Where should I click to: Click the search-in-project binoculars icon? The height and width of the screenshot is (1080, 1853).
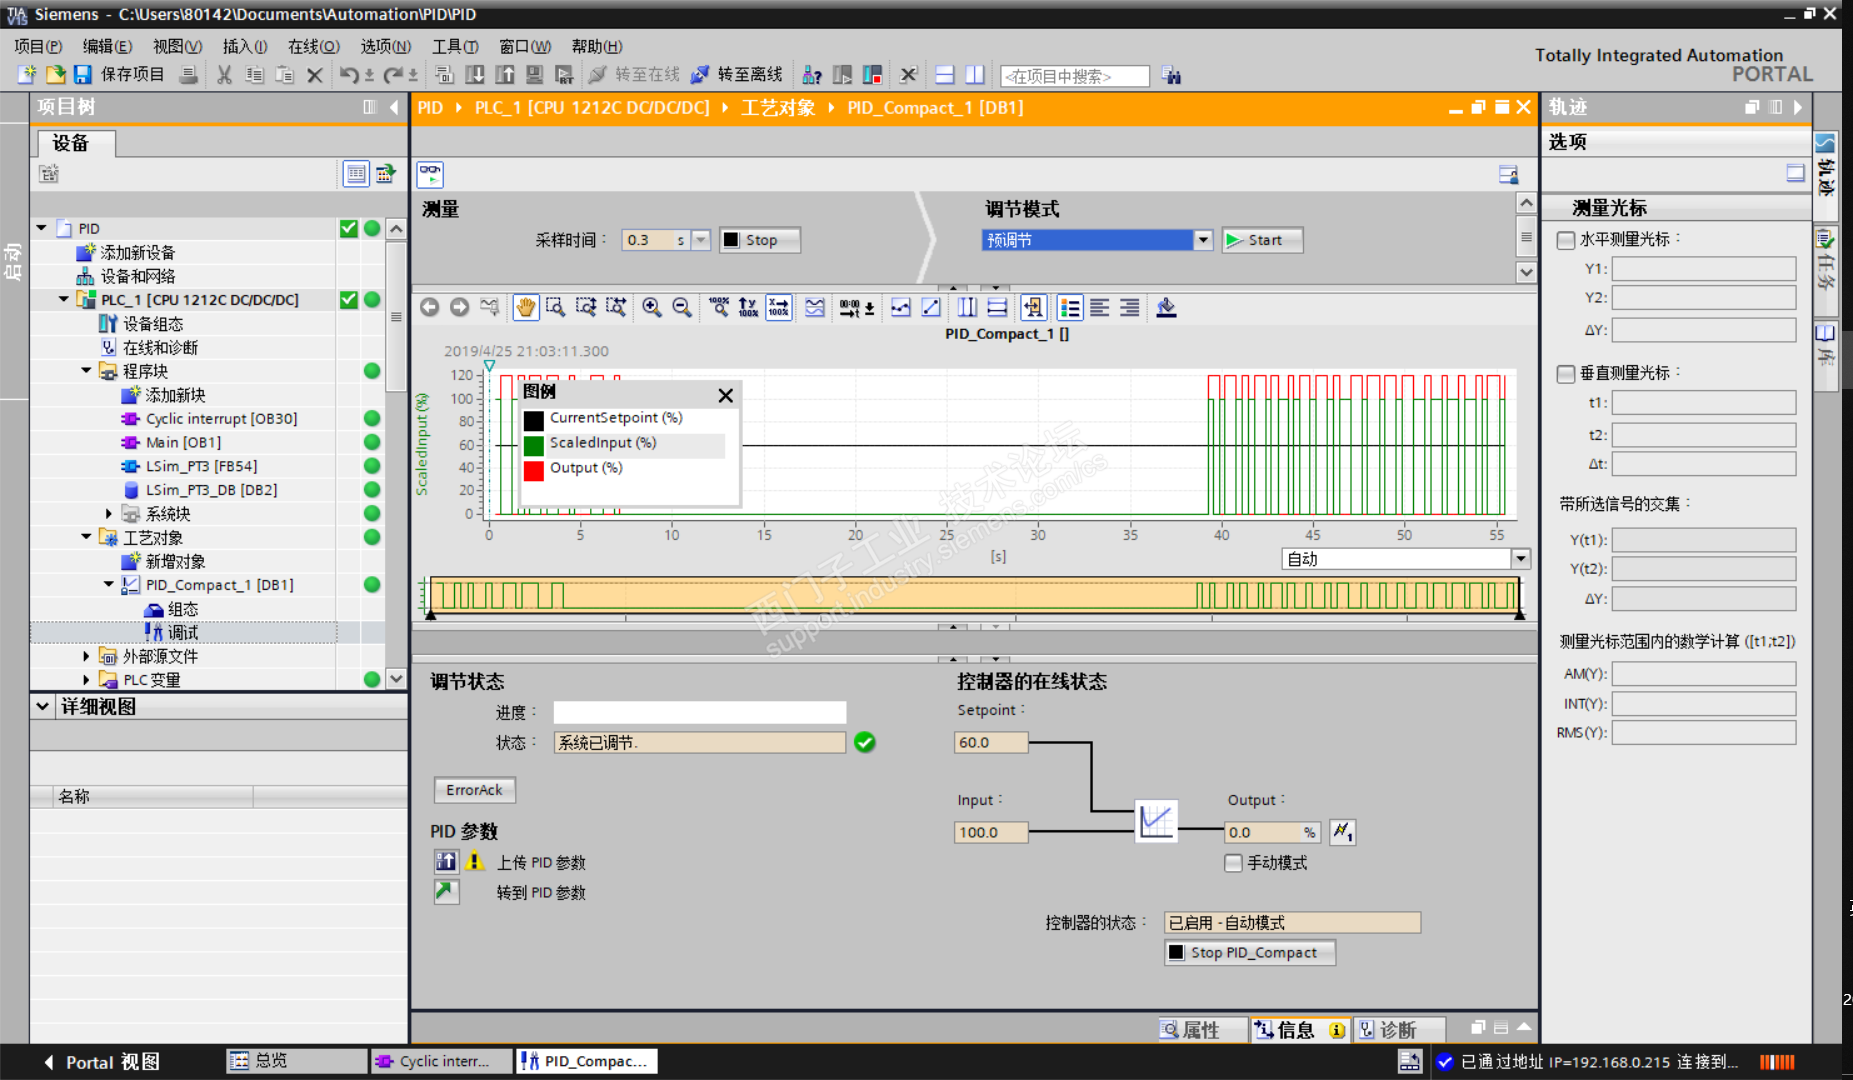click(1172, 76)
